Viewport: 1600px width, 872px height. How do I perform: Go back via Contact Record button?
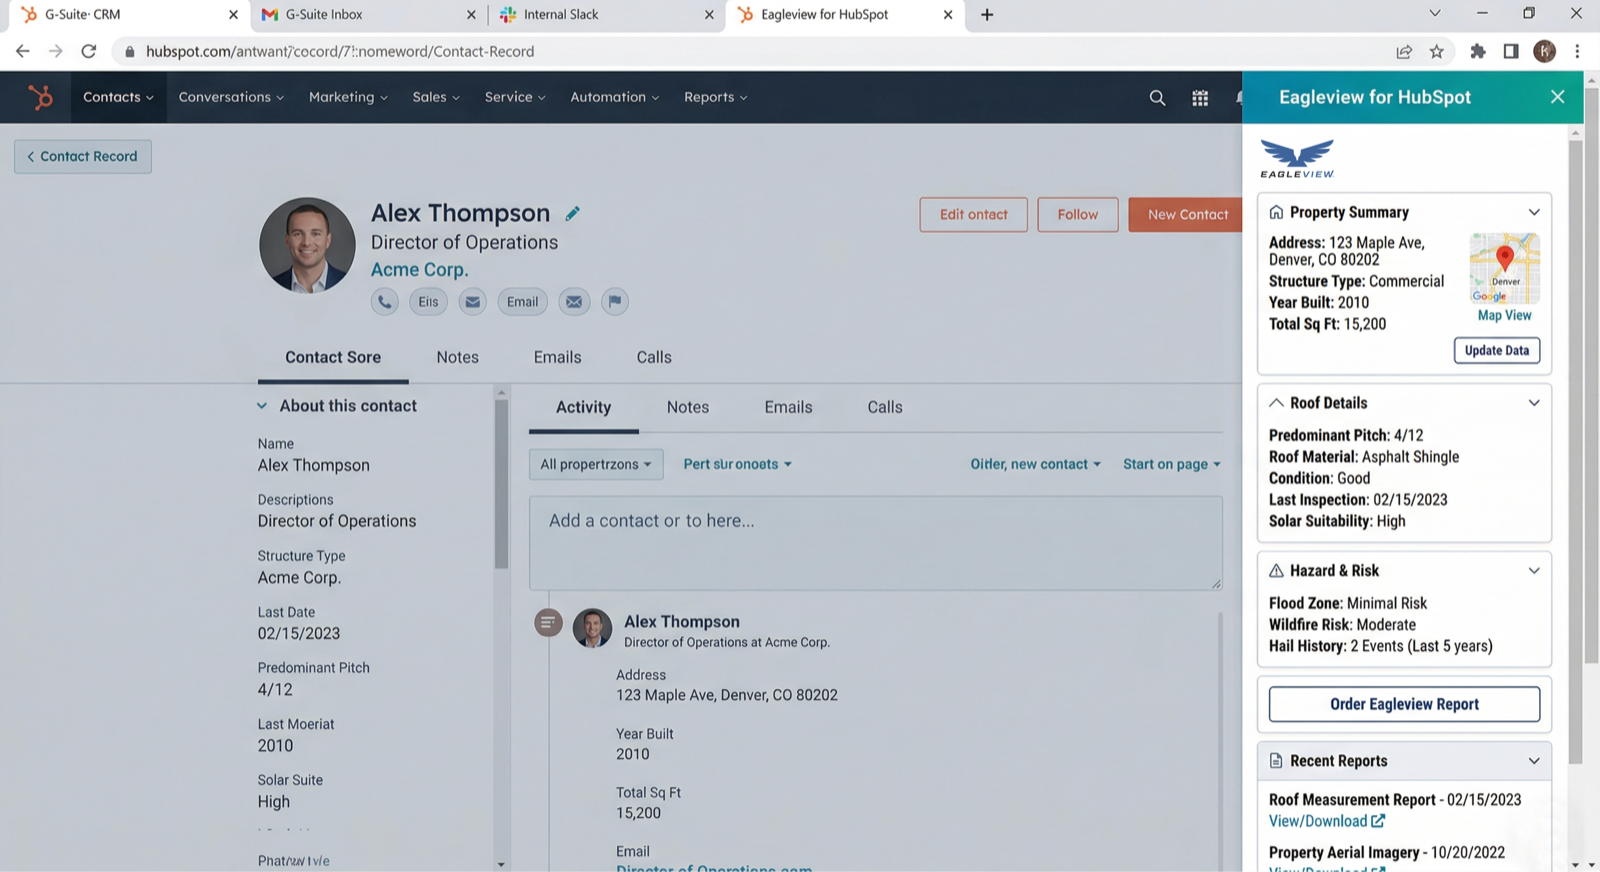[x=83, y=156]
